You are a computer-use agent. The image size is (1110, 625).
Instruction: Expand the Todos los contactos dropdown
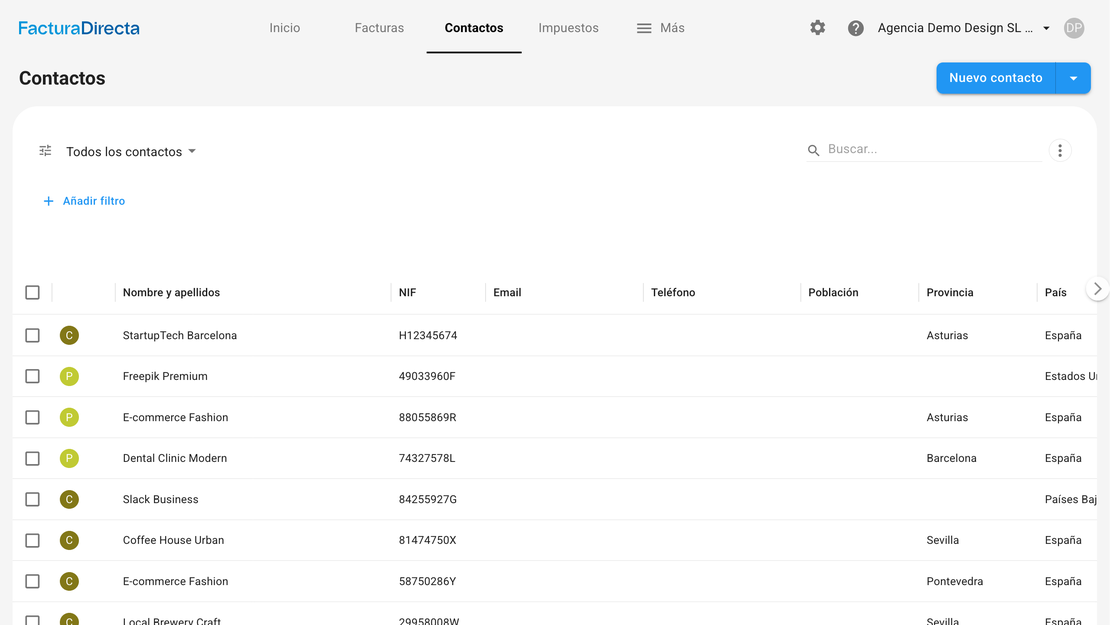[x=131, y=152]
